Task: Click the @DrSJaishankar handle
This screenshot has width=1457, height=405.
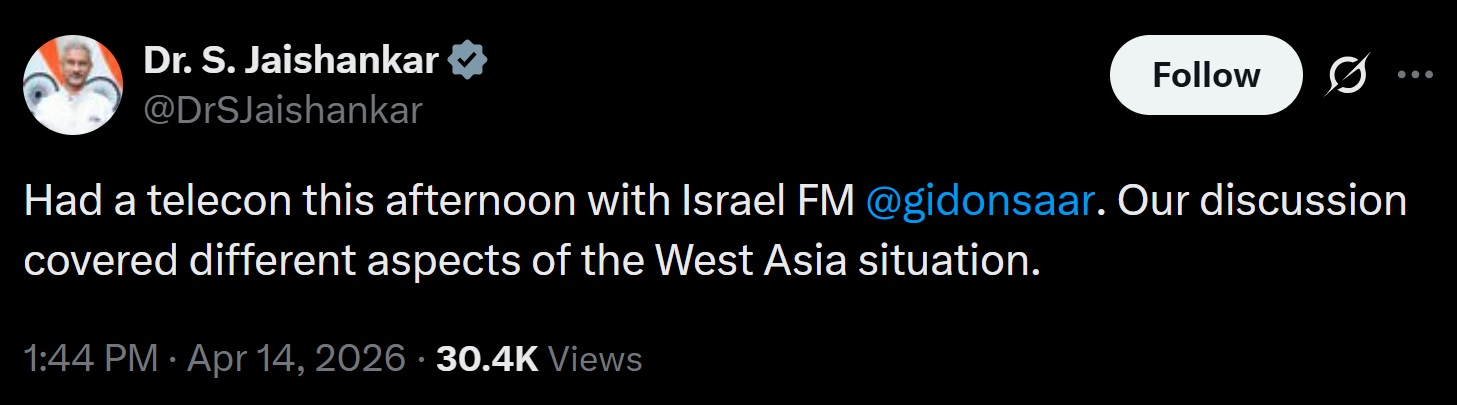Action: (x=283, y=111)
